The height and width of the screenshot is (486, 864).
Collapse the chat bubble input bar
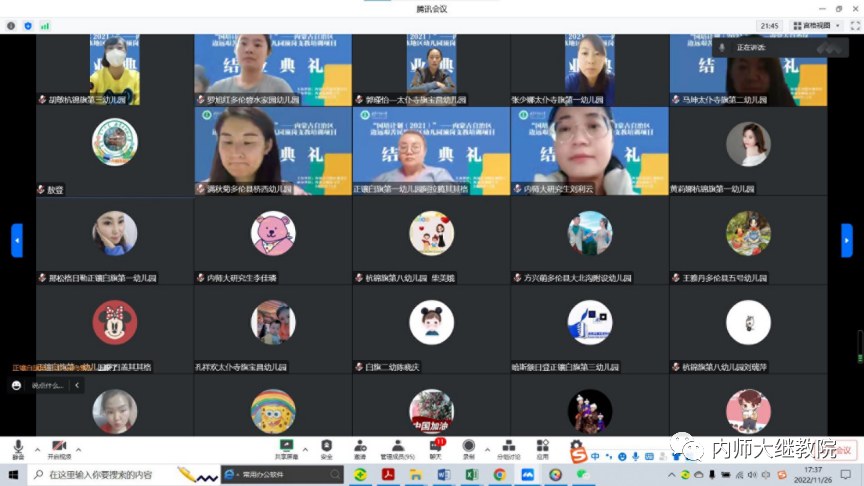tap(78, 385)
